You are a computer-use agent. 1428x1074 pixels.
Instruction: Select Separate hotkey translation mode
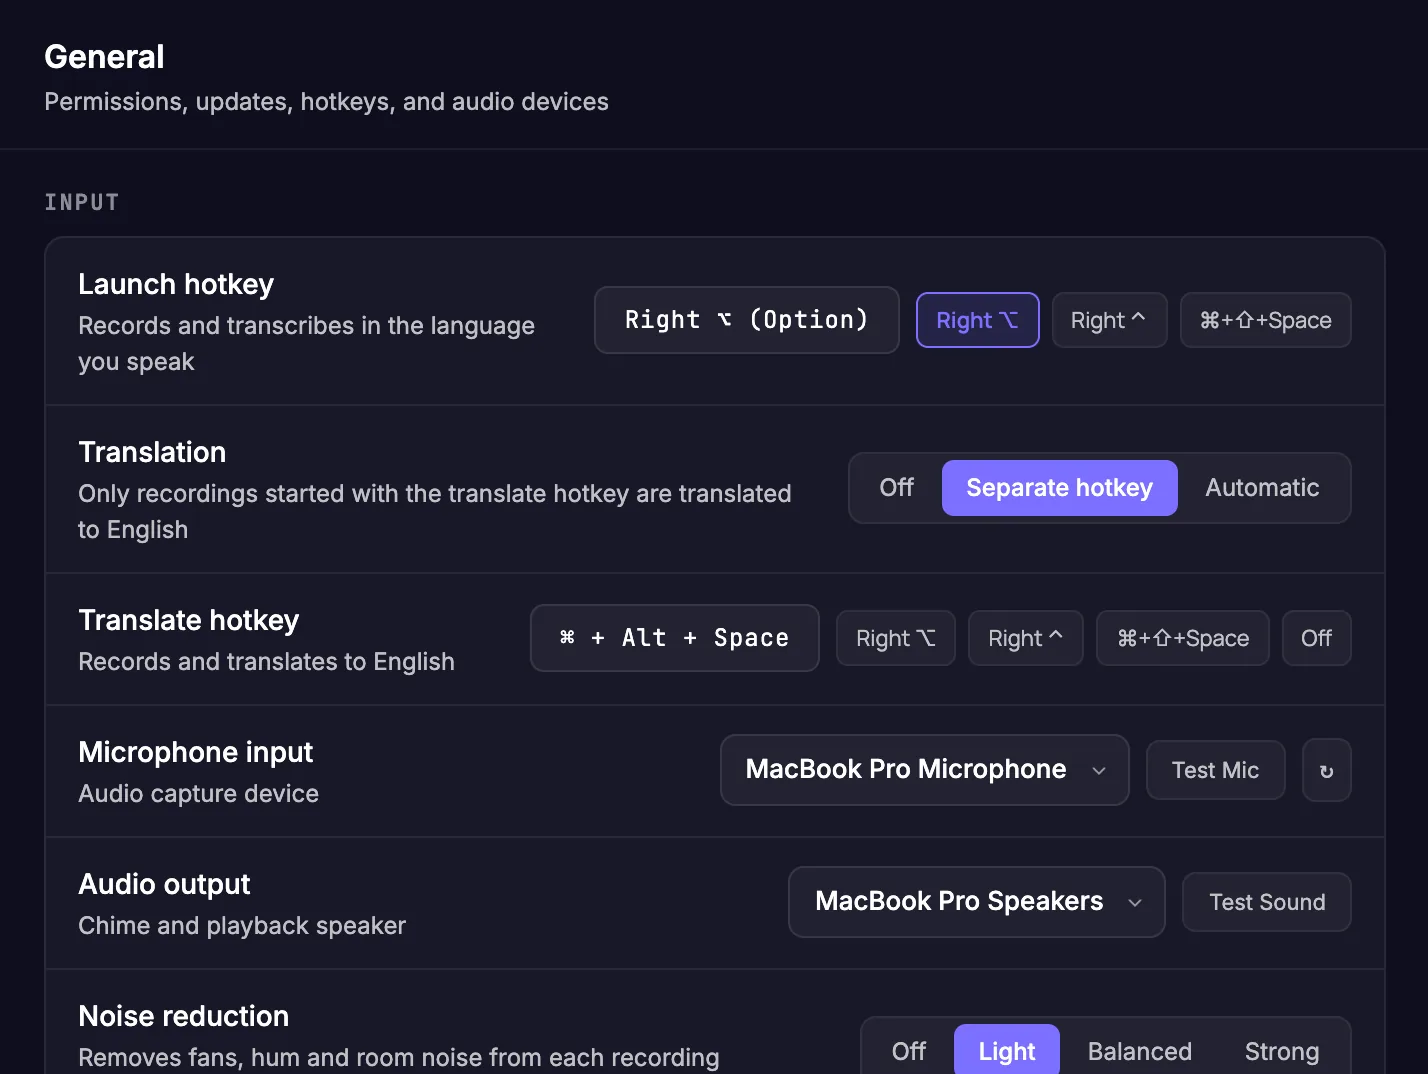[1059, 488]
